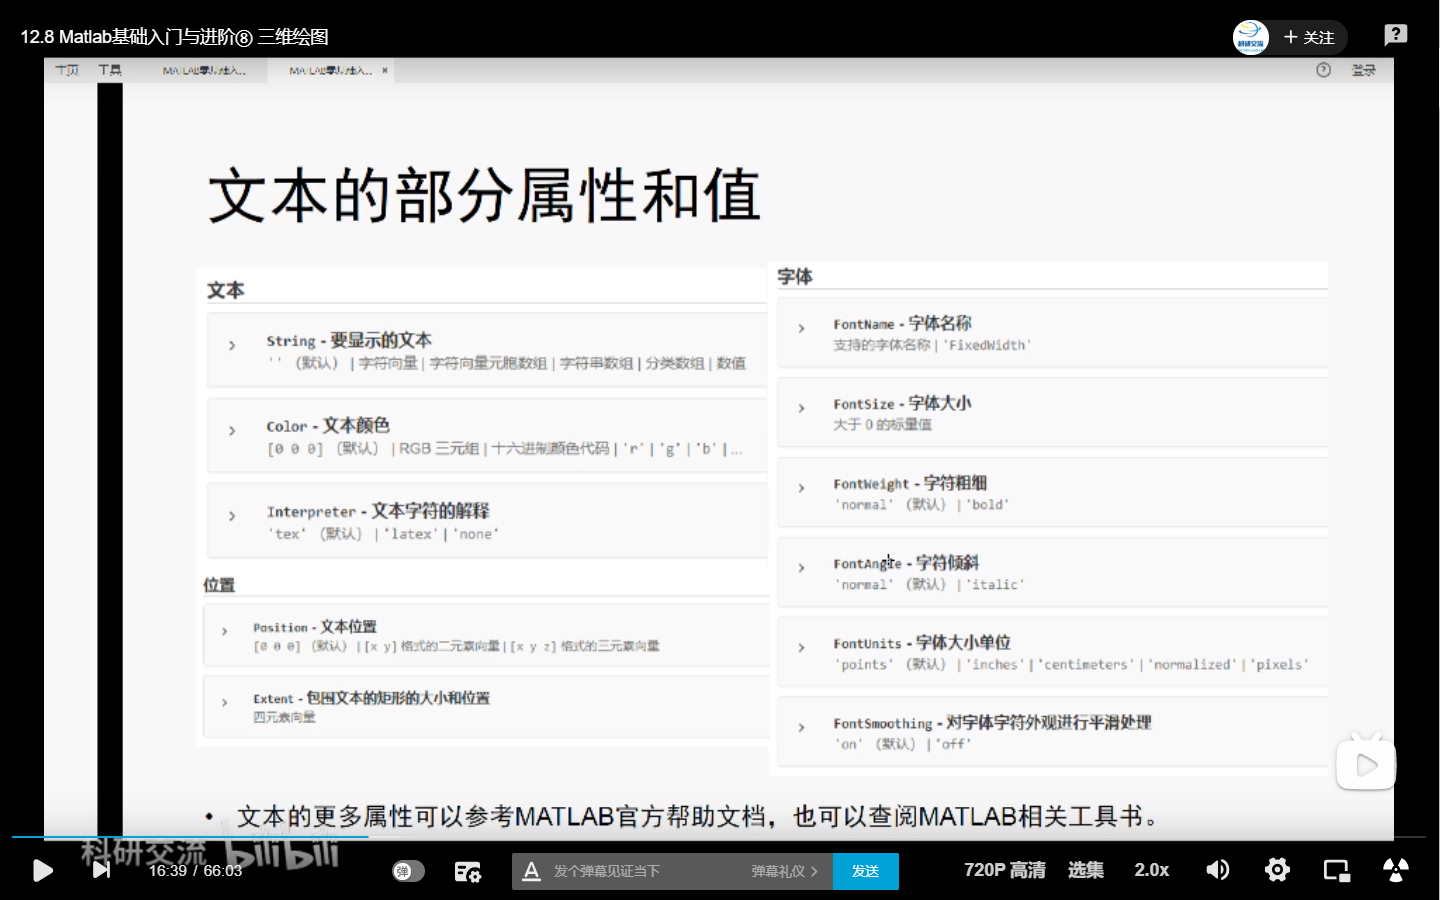Click the fullscreen toggle icon

[x=1396, y=870]
